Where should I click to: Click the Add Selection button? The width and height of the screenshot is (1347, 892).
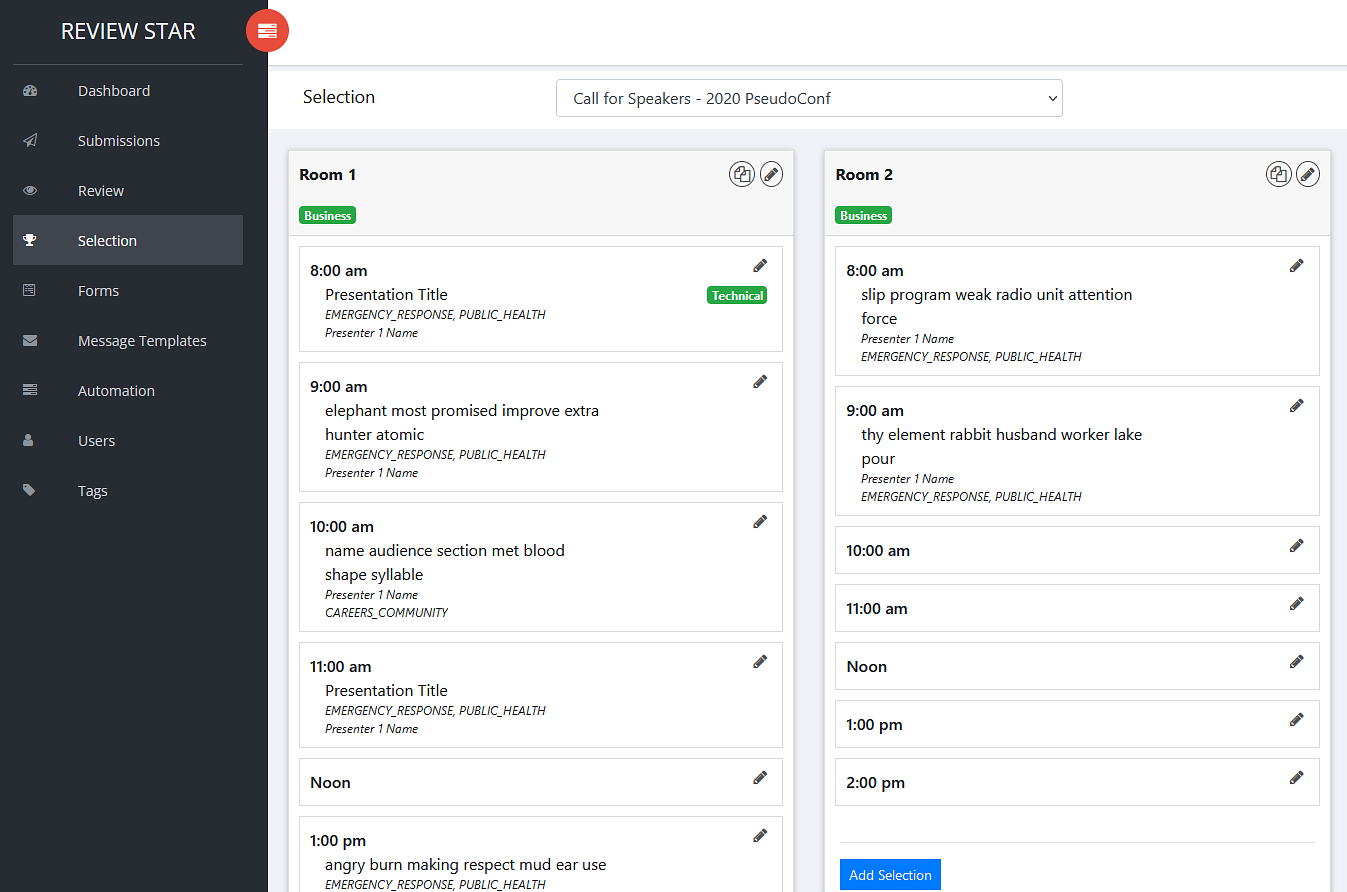click(x=890, y=875)
